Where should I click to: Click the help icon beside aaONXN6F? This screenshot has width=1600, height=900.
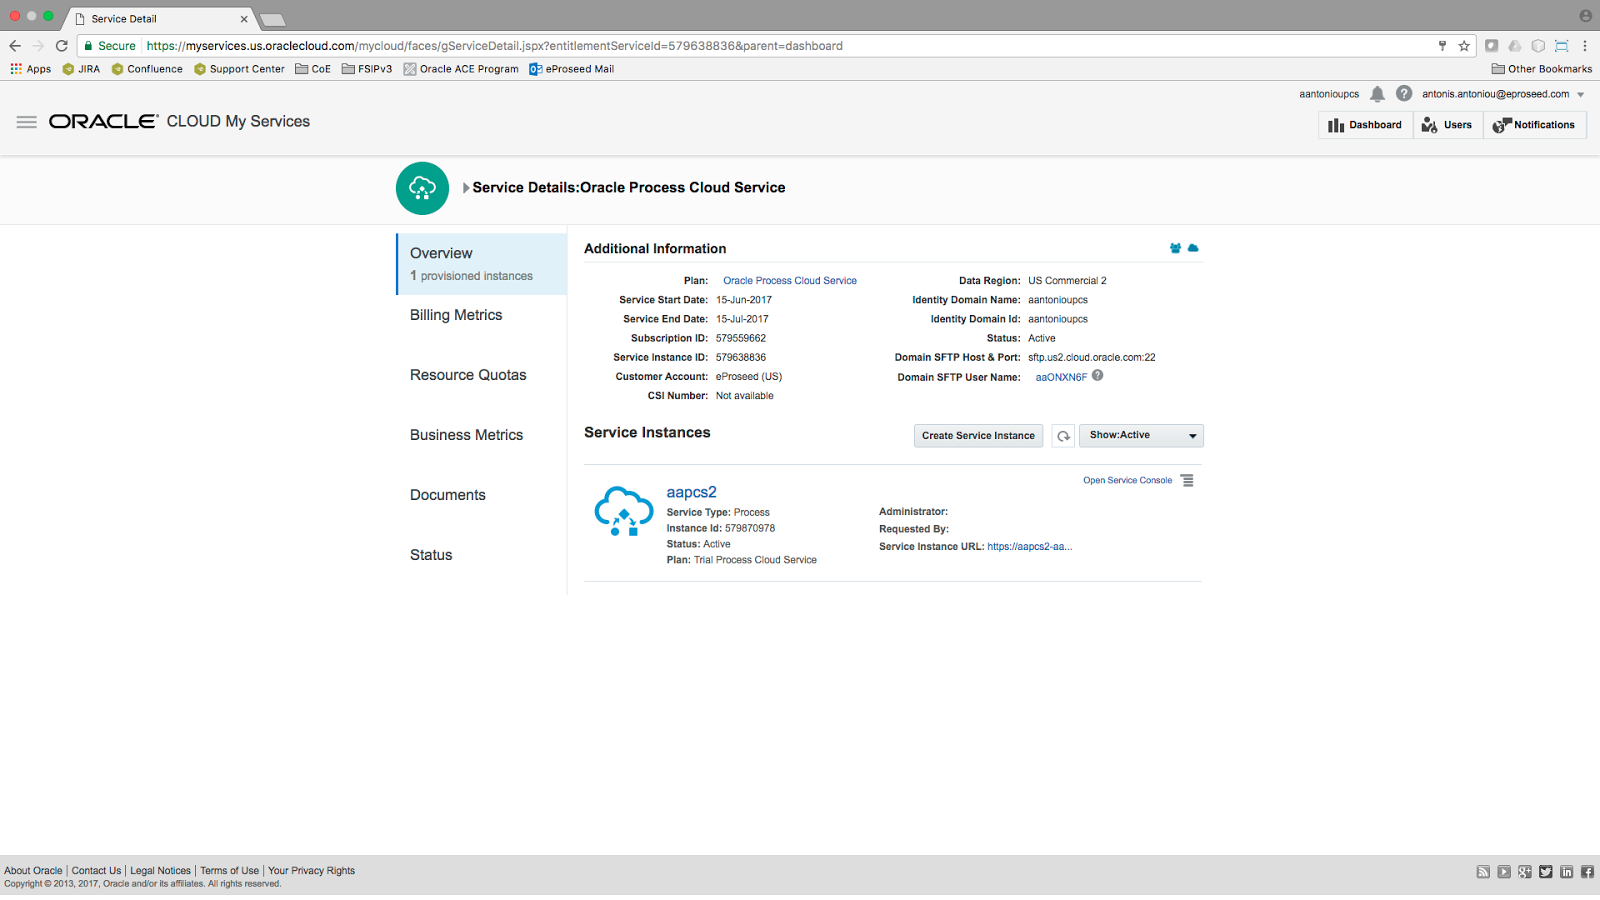pyautogui.click(x=1098, y=376)
